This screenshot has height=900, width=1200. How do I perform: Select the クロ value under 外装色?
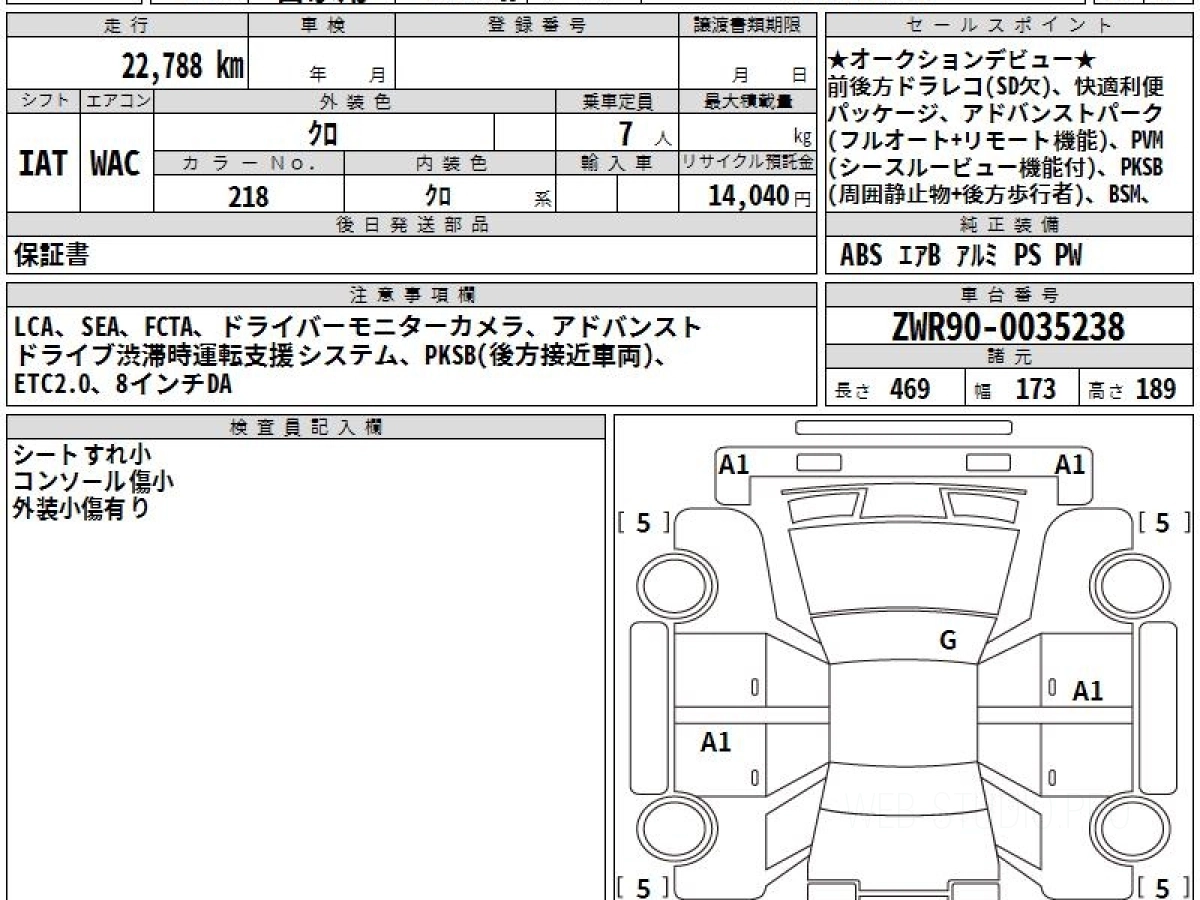click(x=322, y=133)
